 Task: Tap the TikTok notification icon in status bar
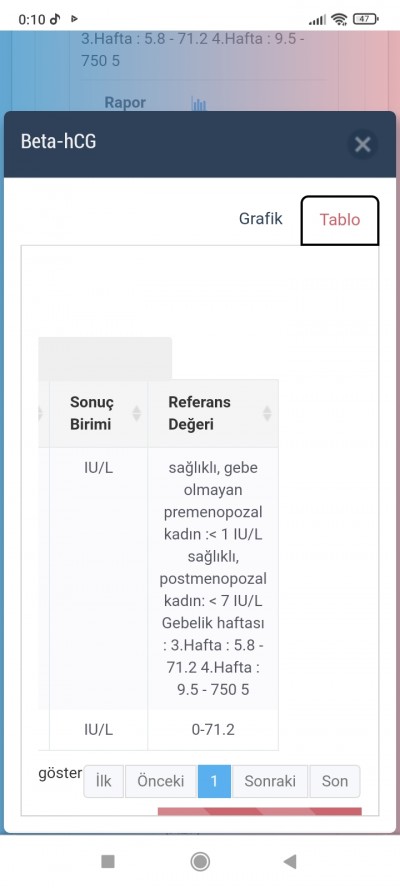pyautogui.click(x=55, y=19)
